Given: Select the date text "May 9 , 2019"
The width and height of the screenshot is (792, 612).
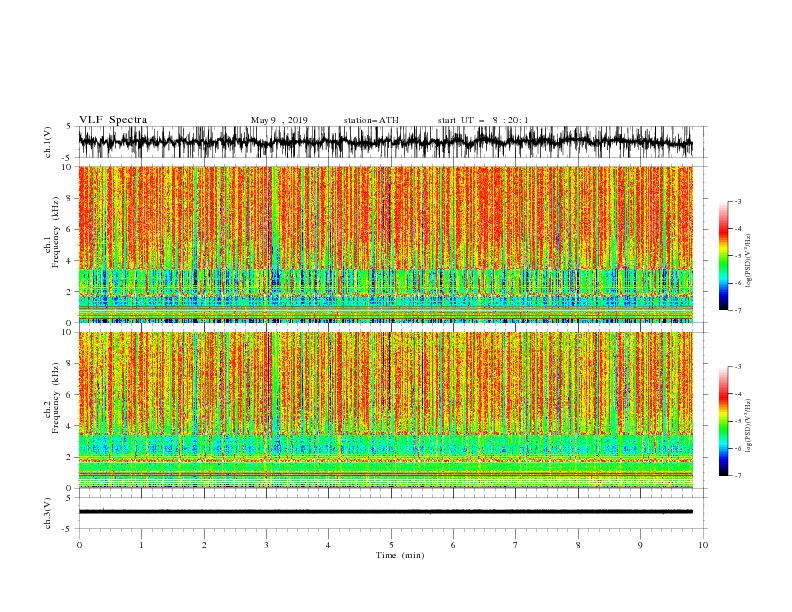Looking at the screenshot, I should (x=279, y=120).
